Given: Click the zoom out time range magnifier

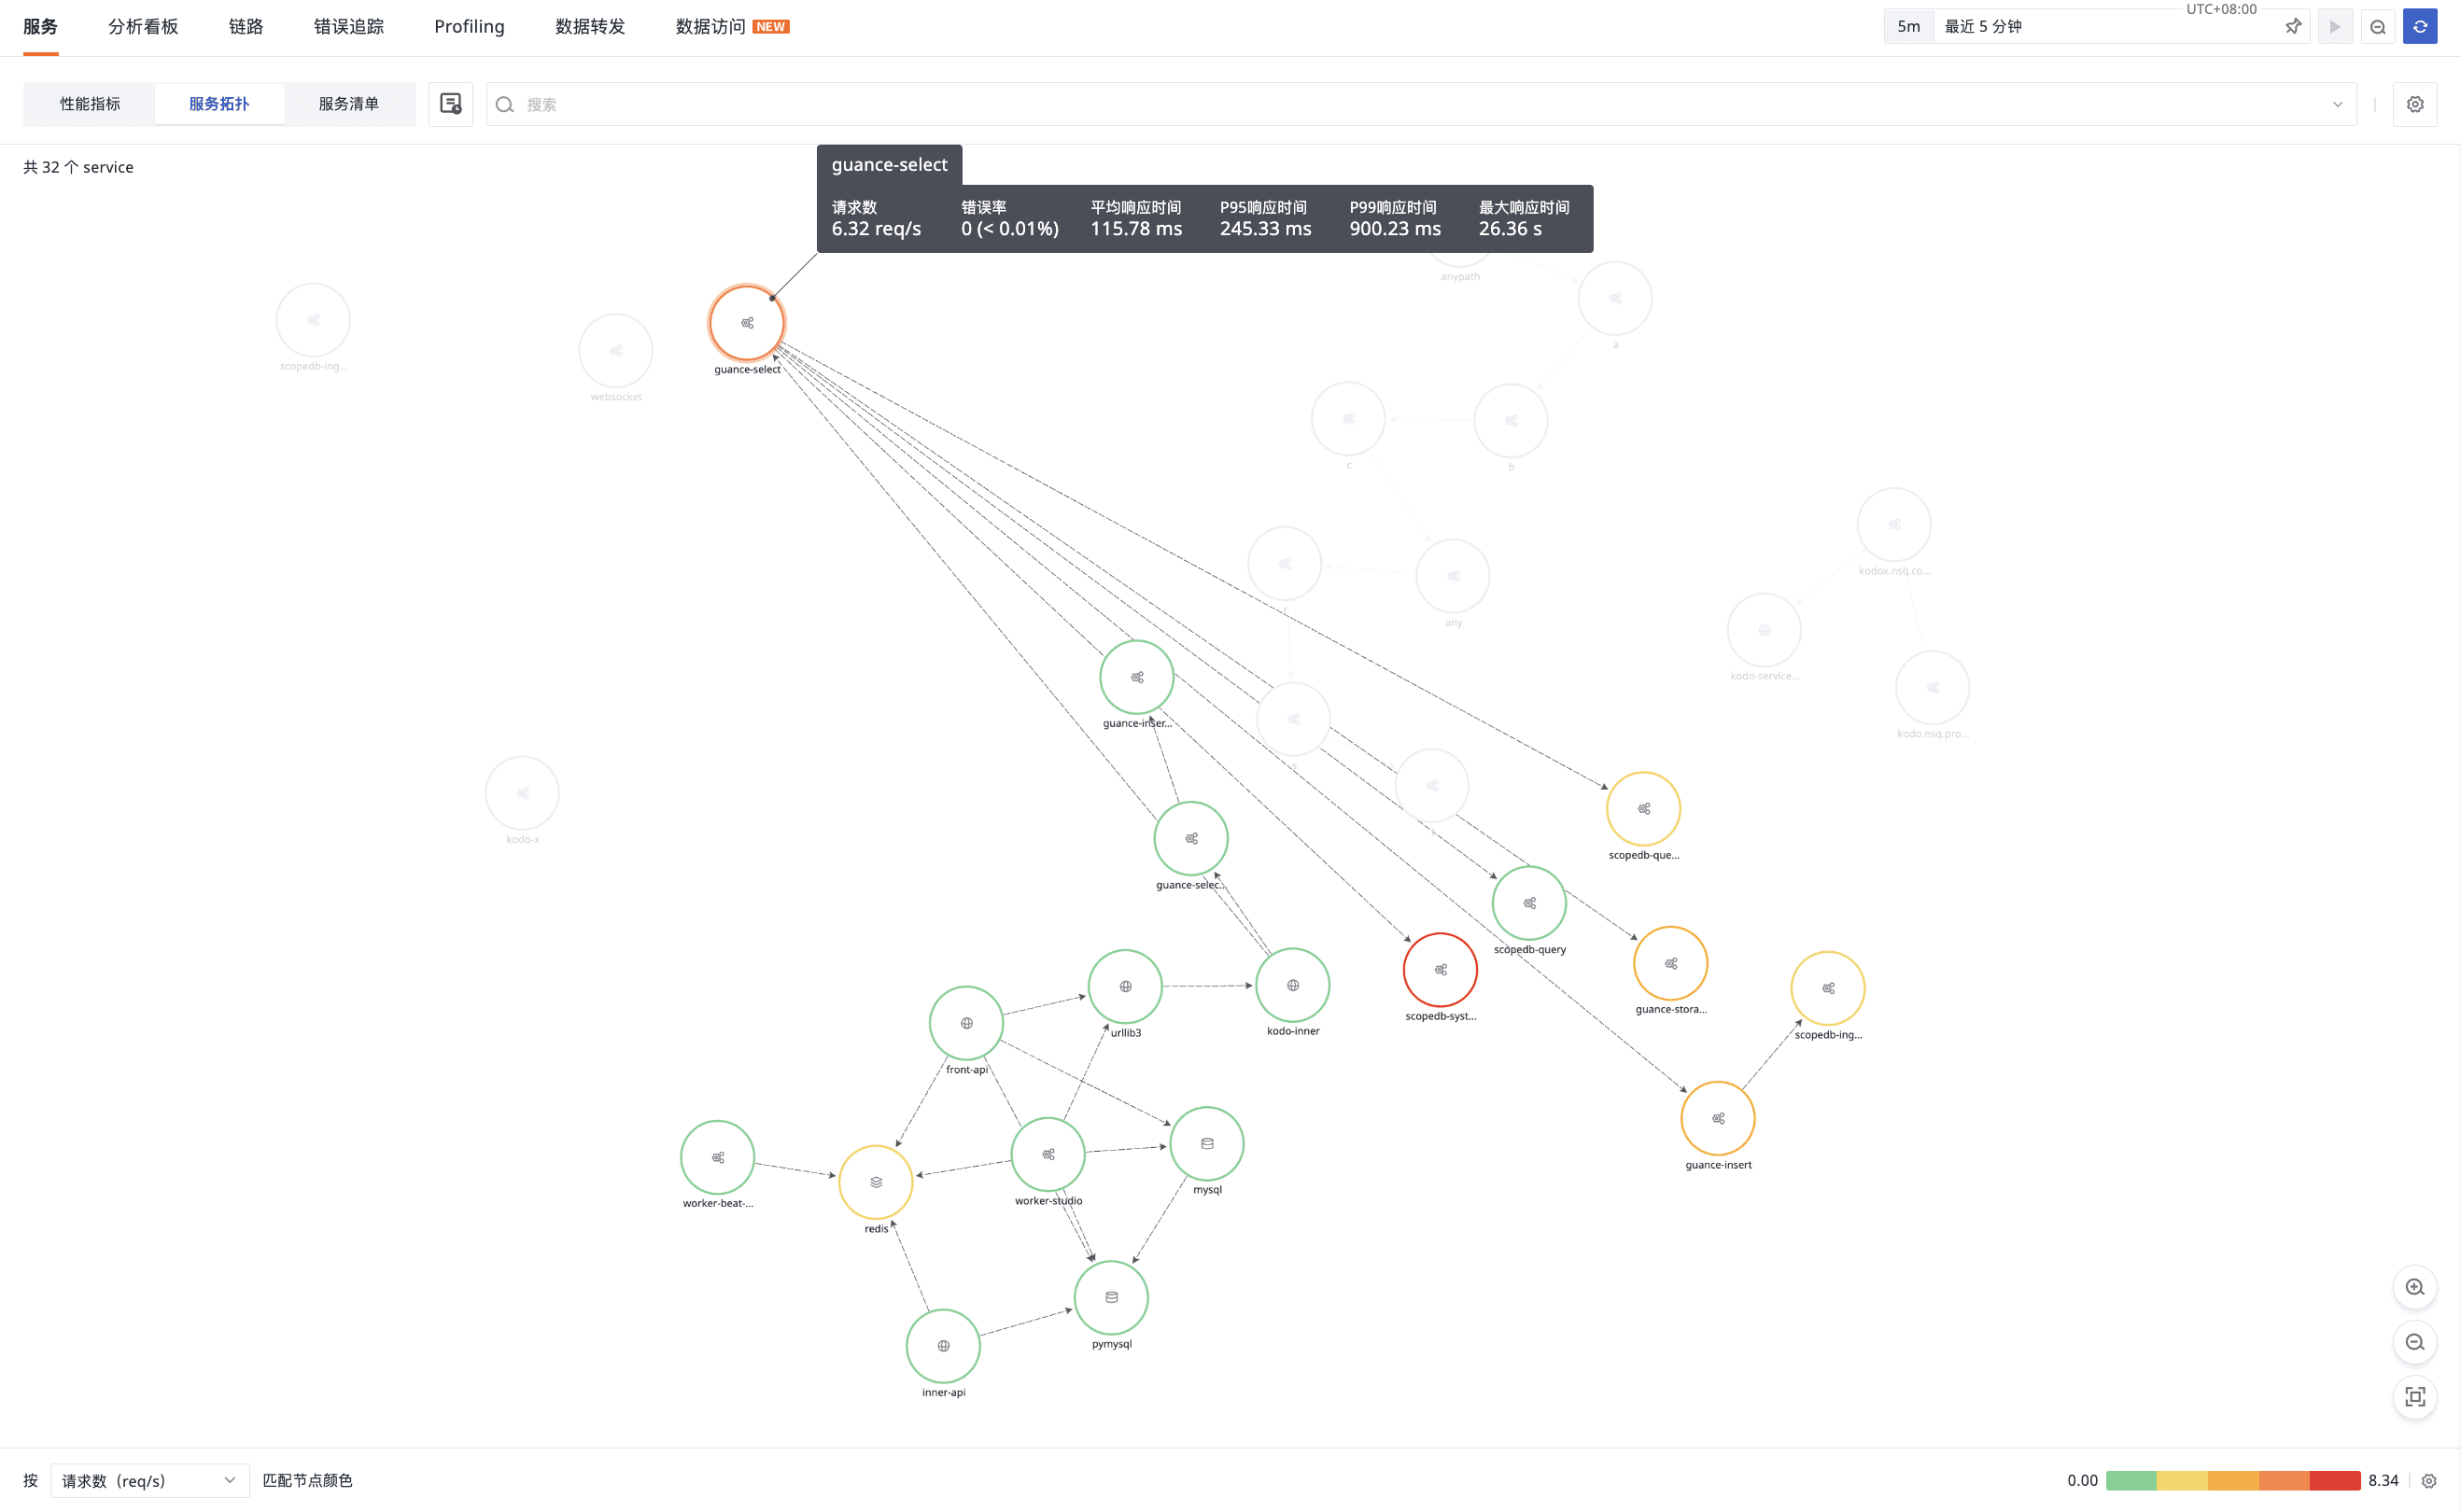Looking at the screenshot, I should point(2378,27).
